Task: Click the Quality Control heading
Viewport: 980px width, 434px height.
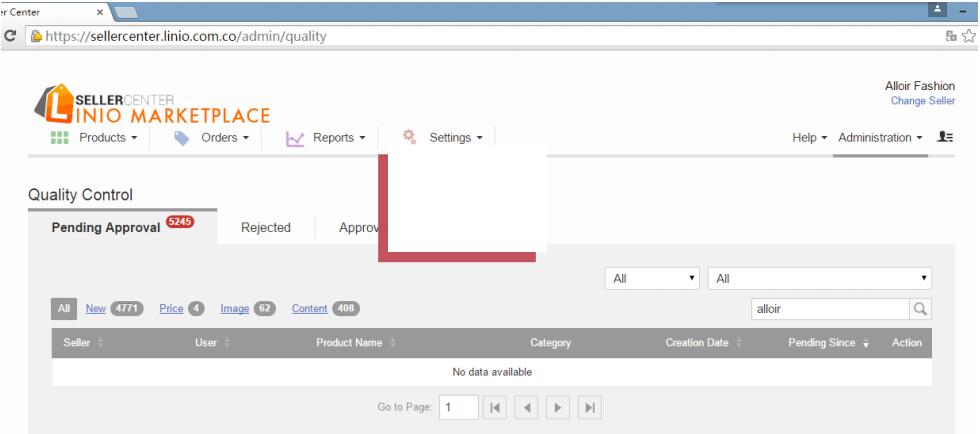Action: pyautogui.click(x=81, y=195)
